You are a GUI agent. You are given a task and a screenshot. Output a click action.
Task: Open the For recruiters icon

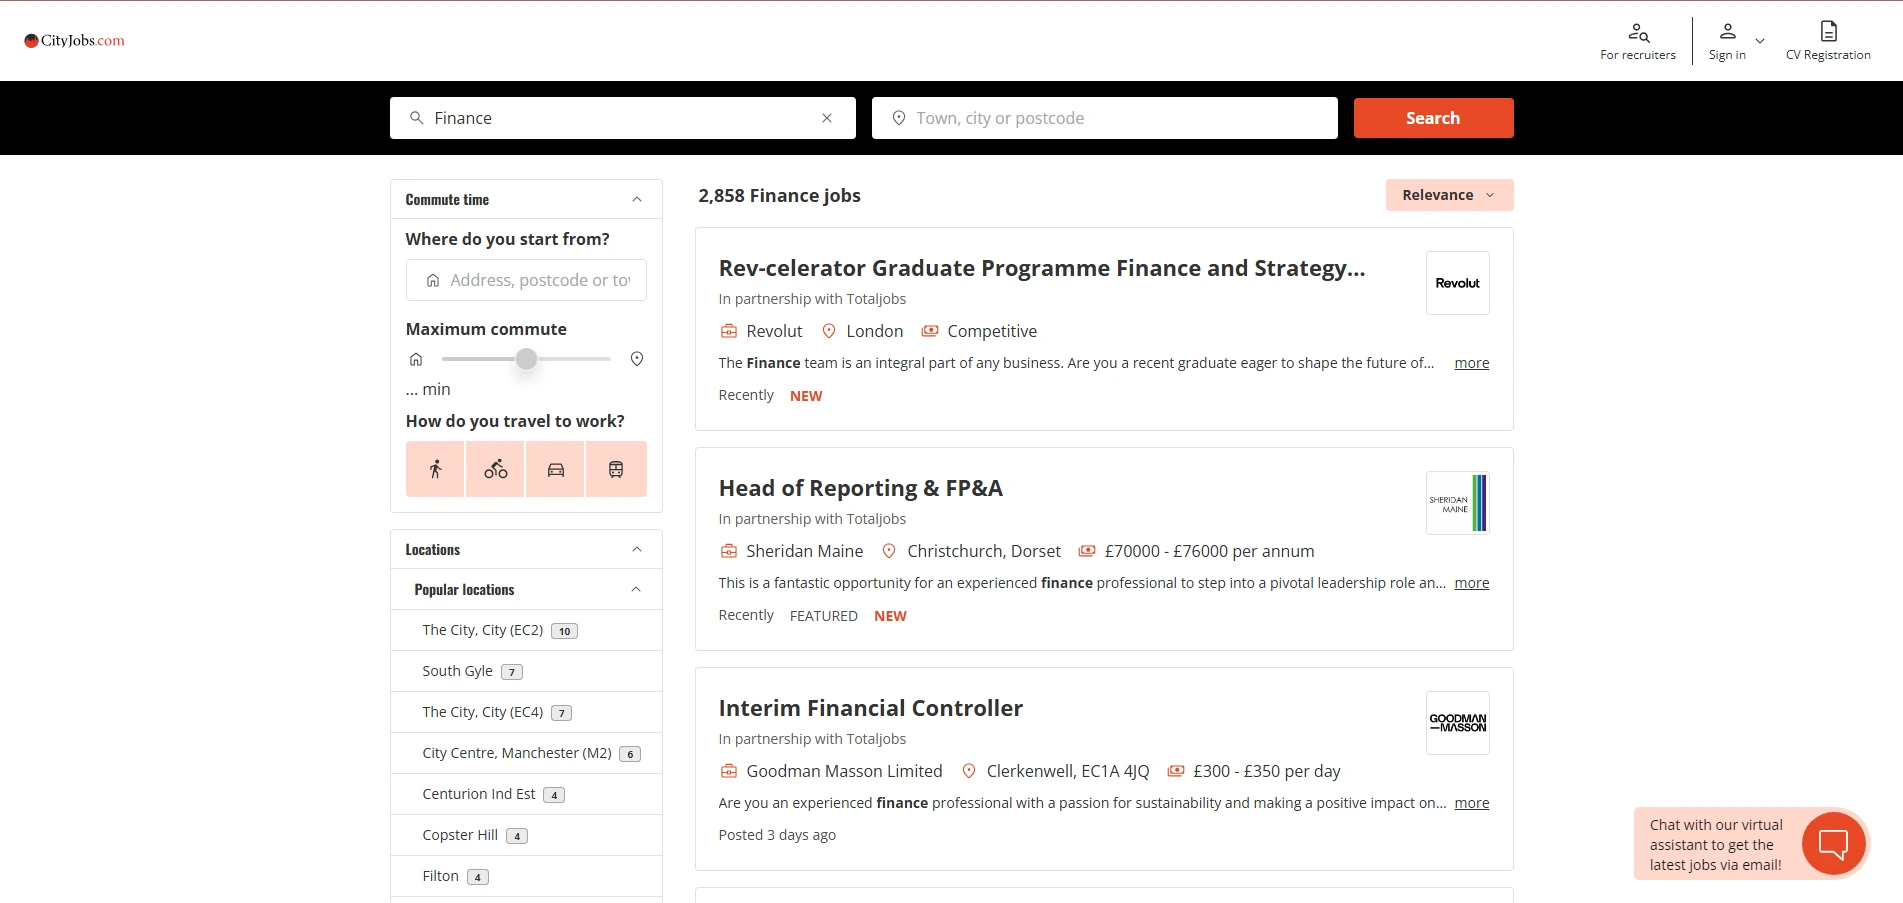tap(1638, 32)
